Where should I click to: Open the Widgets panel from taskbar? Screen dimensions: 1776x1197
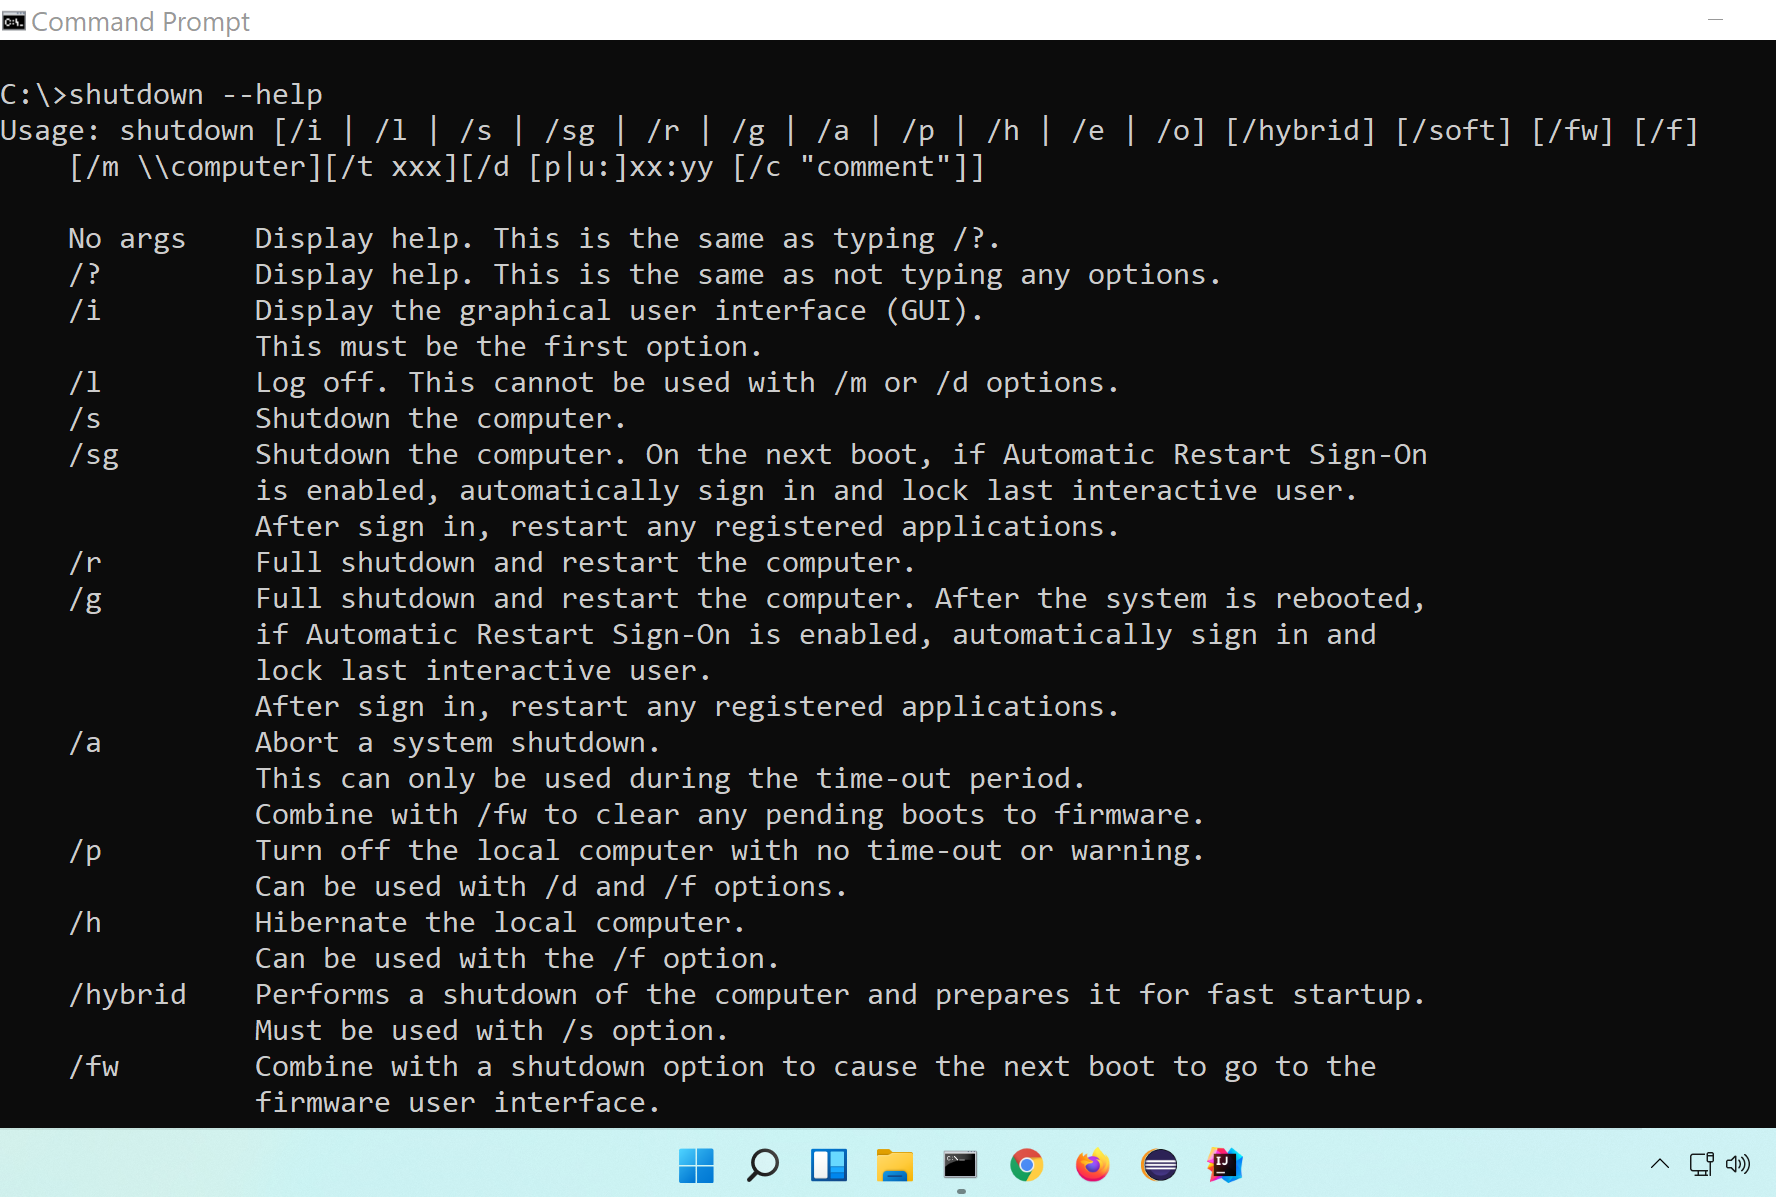tap(829, 1165)
